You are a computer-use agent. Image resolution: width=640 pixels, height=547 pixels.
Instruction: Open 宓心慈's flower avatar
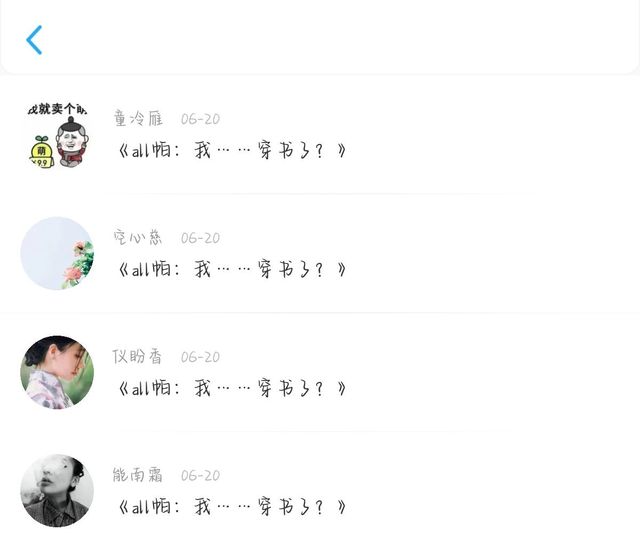(x=57, y=253)
